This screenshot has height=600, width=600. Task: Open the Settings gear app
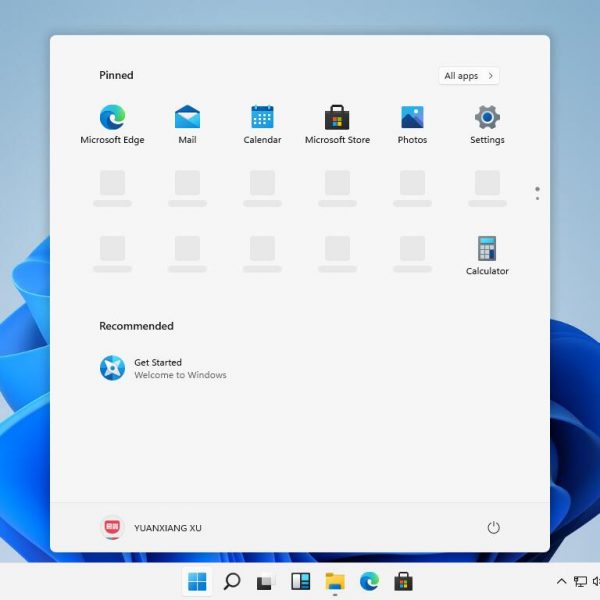tap(487, 125)
